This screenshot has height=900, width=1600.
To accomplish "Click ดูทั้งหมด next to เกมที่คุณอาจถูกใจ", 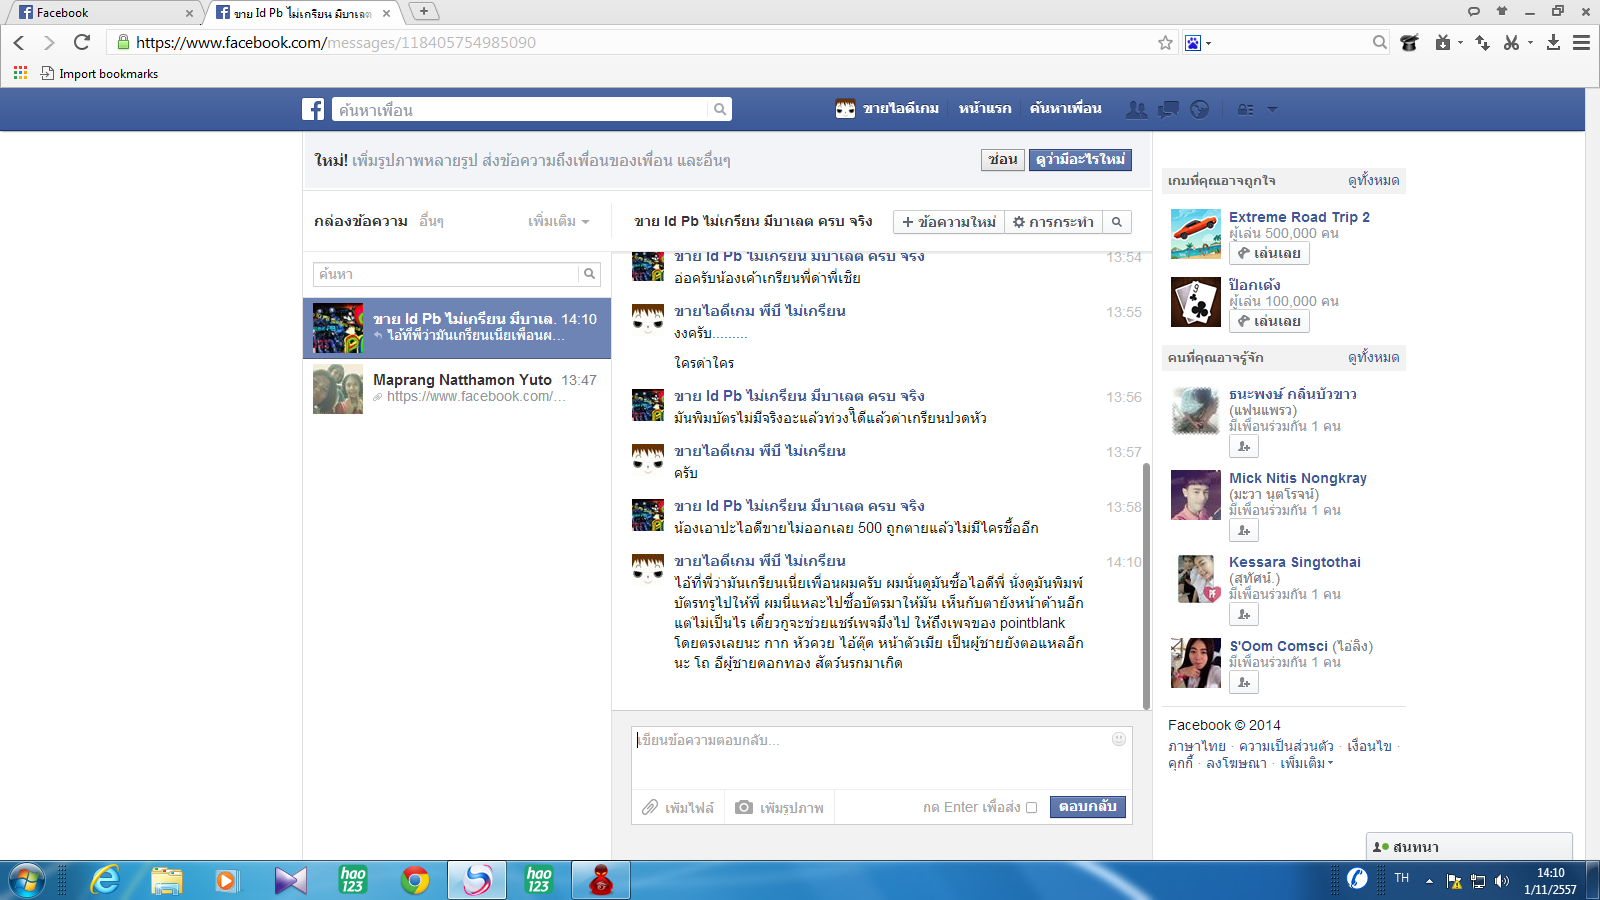I will [1373, 180].
